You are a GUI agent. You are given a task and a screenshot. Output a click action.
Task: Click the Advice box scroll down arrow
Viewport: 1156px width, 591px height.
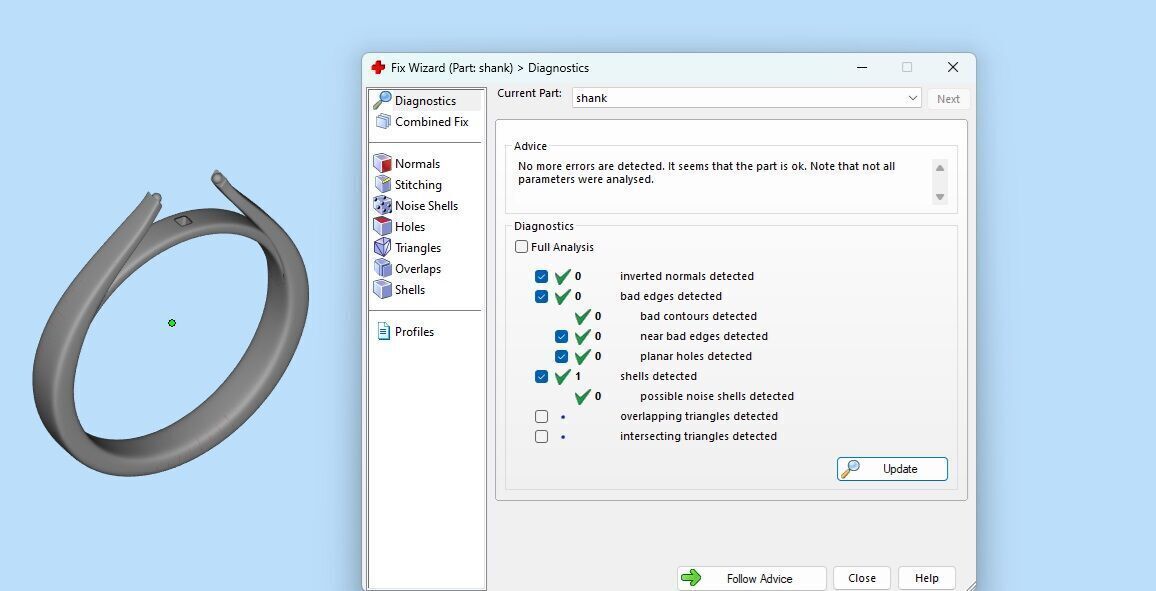click(940, 197)
